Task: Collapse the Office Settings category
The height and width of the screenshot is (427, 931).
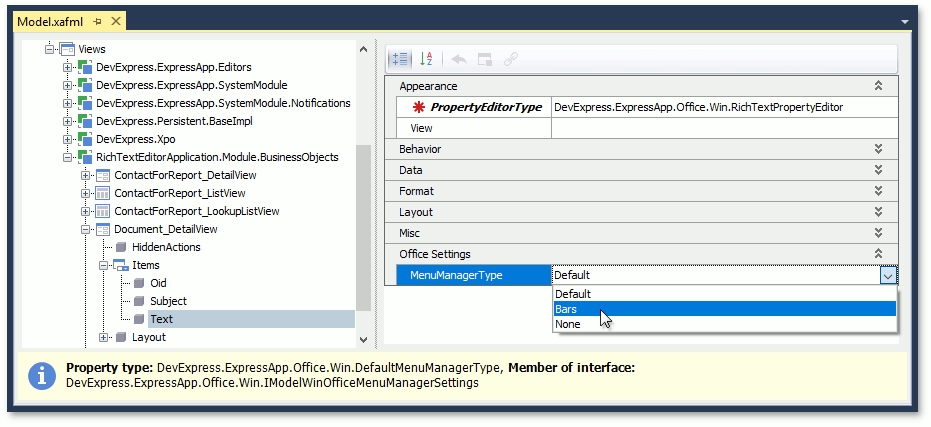Action: (x=879, y=254)
